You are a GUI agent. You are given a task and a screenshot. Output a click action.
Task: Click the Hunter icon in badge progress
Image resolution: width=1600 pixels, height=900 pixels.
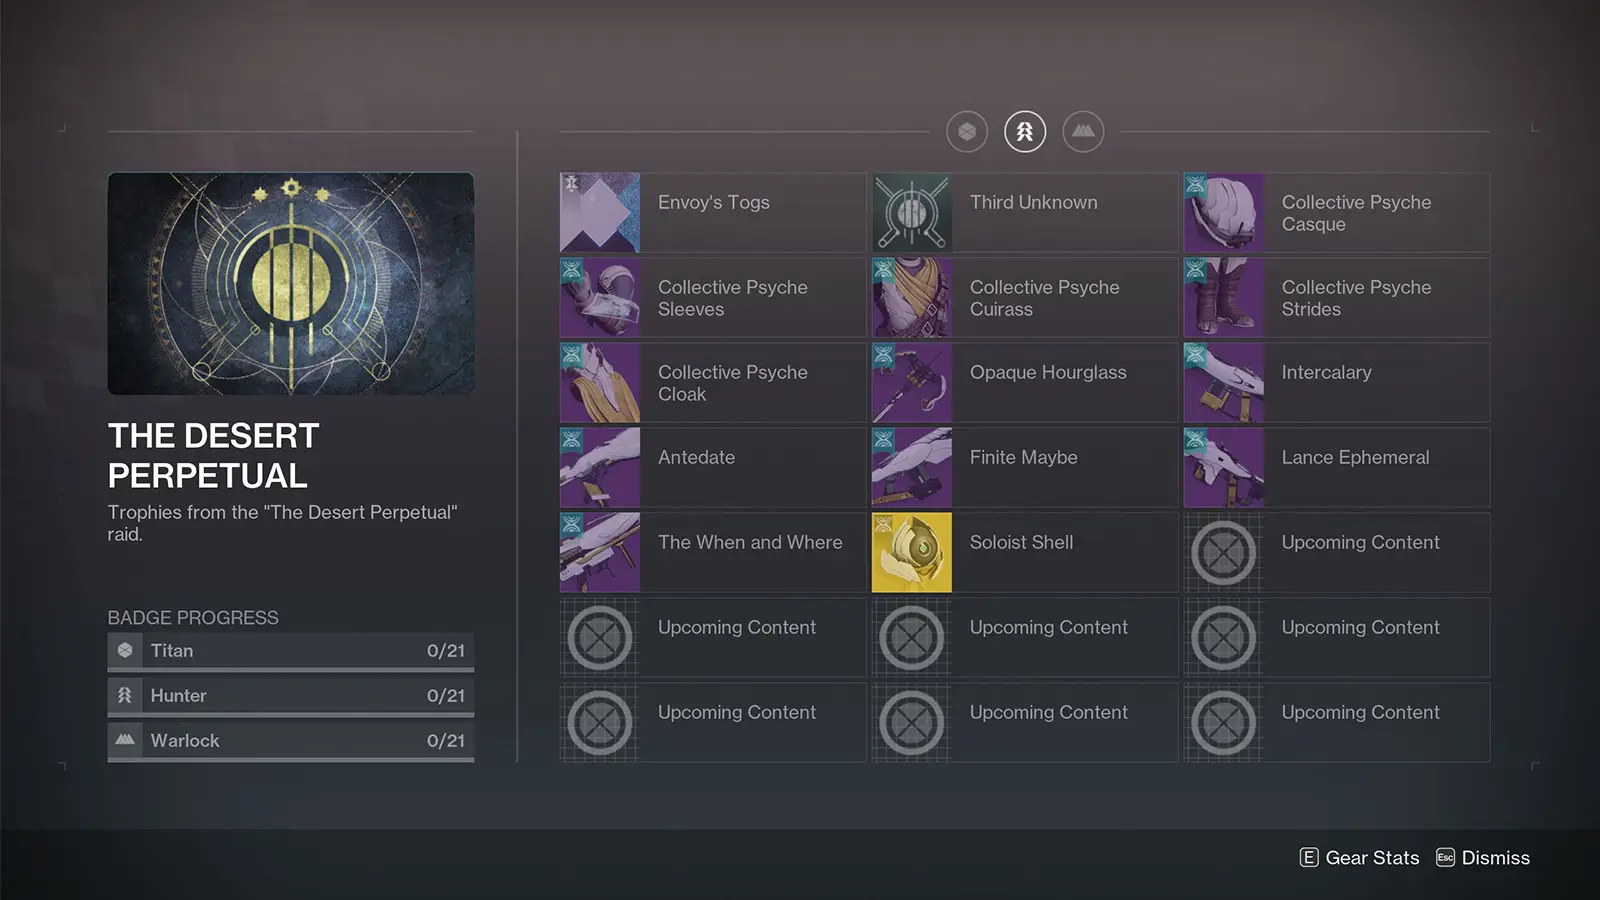click(x=125, y=695)
